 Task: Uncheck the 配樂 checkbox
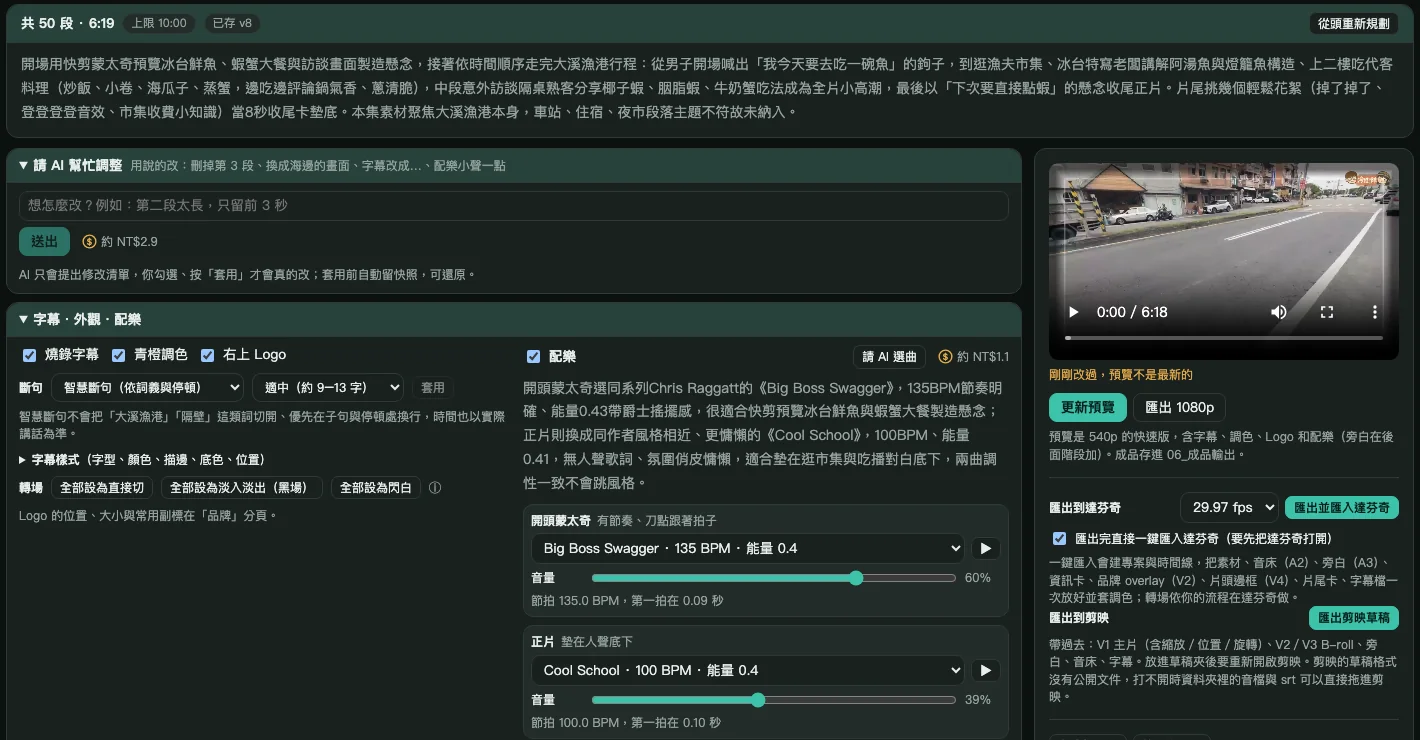(533, 357)
